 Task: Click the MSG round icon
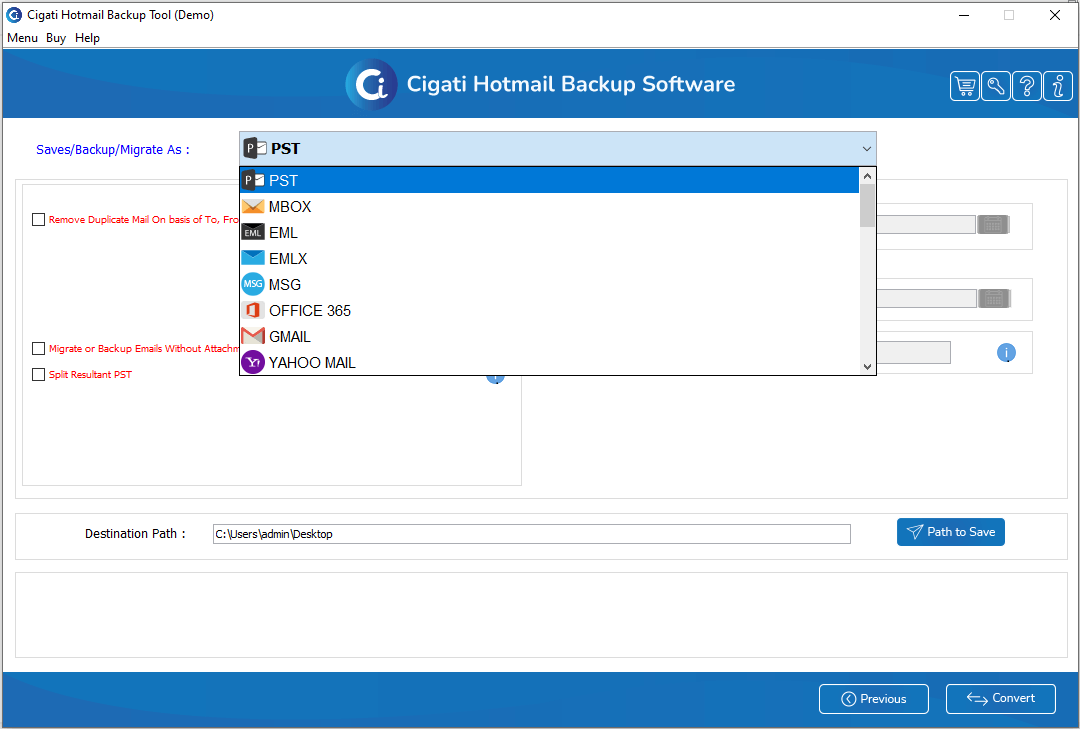(253, 284)
